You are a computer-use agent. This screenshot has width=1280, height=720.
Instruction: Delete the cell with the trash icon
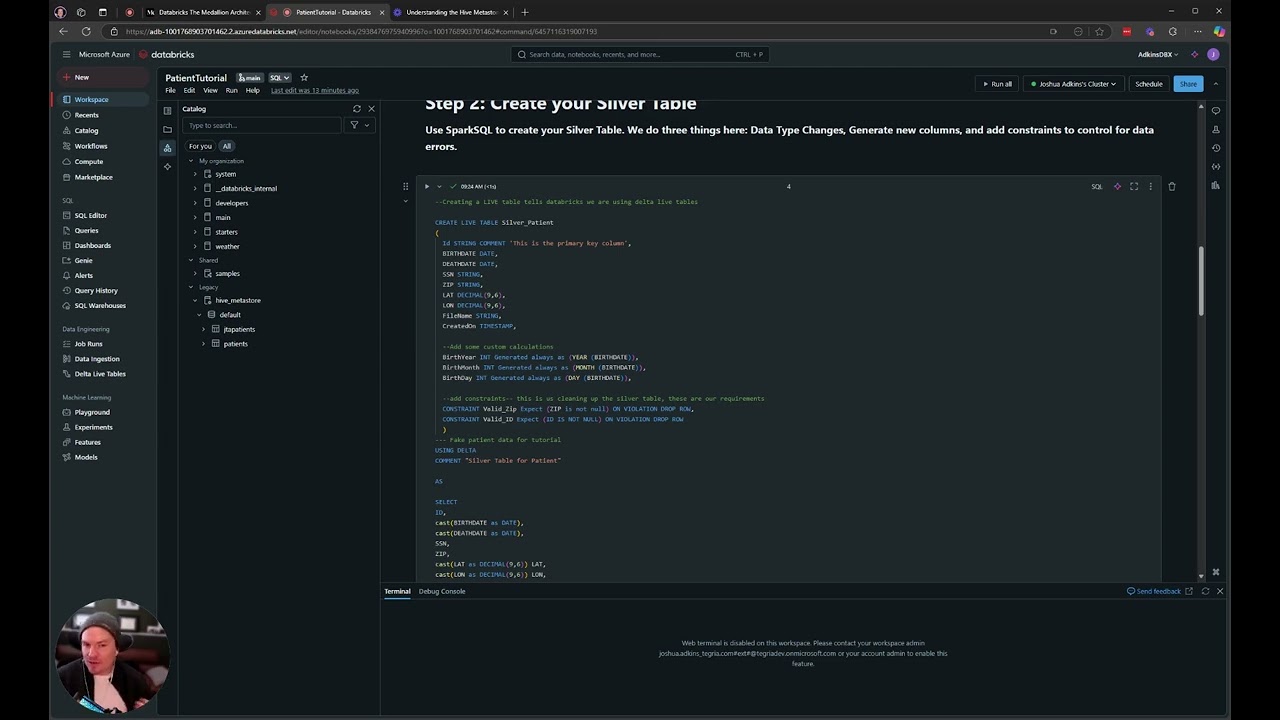coord(1172,186)
